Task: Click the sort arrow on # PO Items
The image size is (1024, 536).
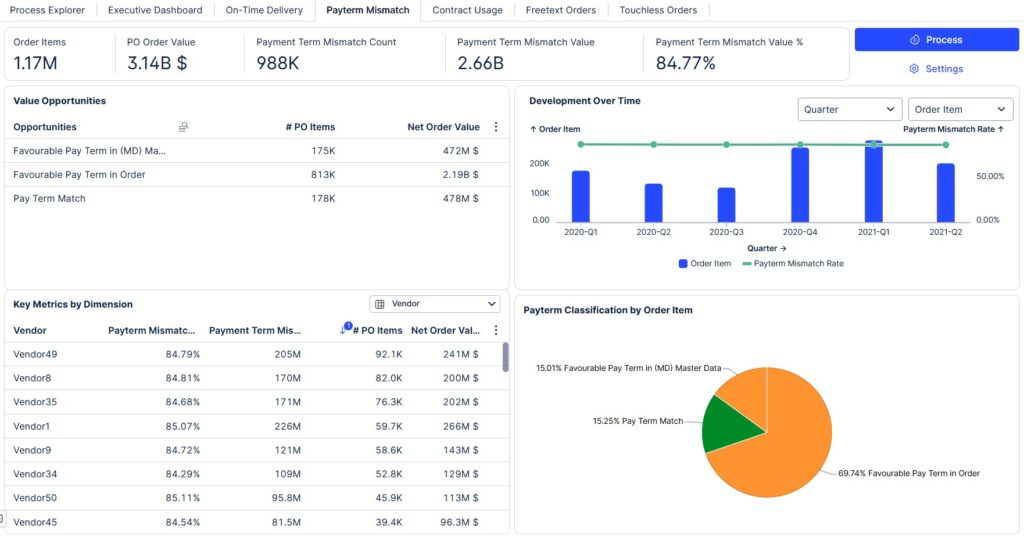Action: click(x=344, y=330)
